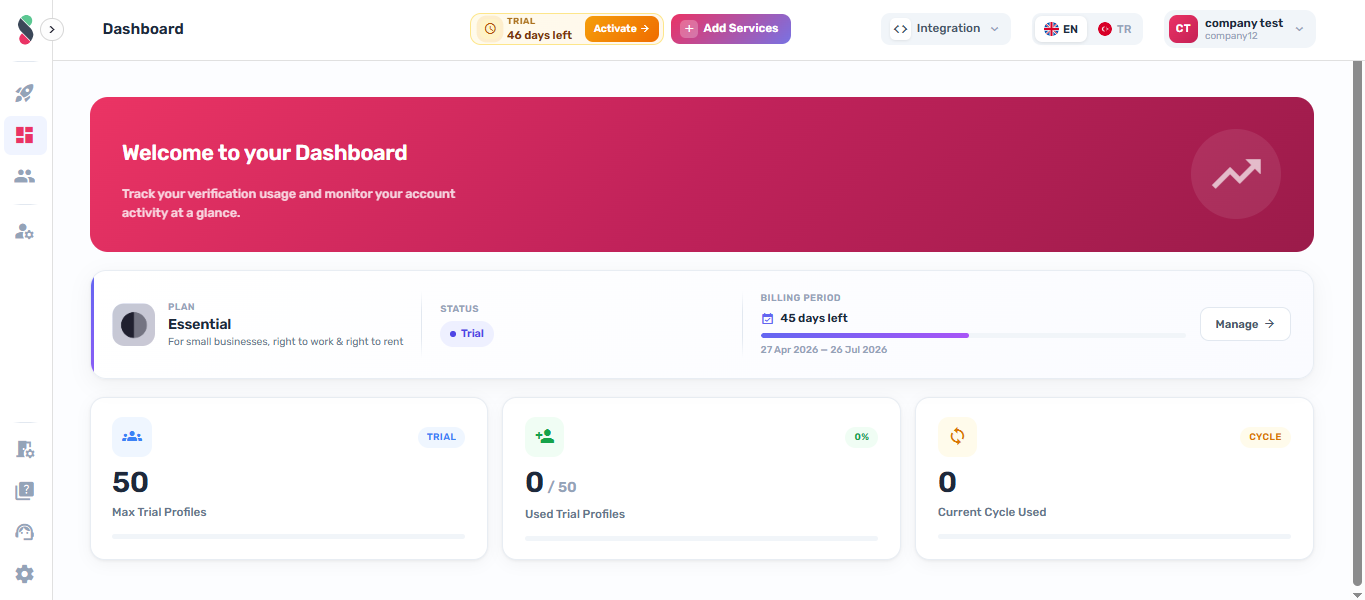Click the Essential plan half-circle icon

point(134,325)
